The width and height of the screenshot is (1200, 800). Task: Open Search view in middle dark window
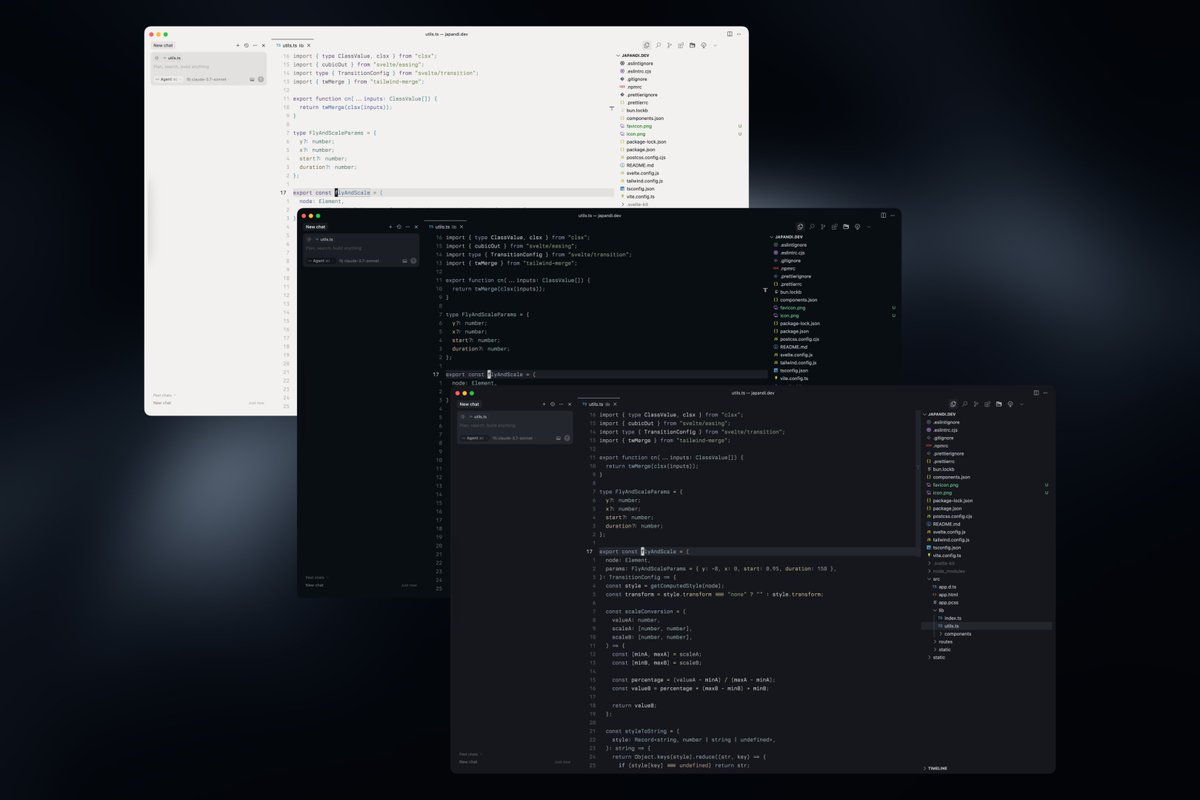(811, 227)
